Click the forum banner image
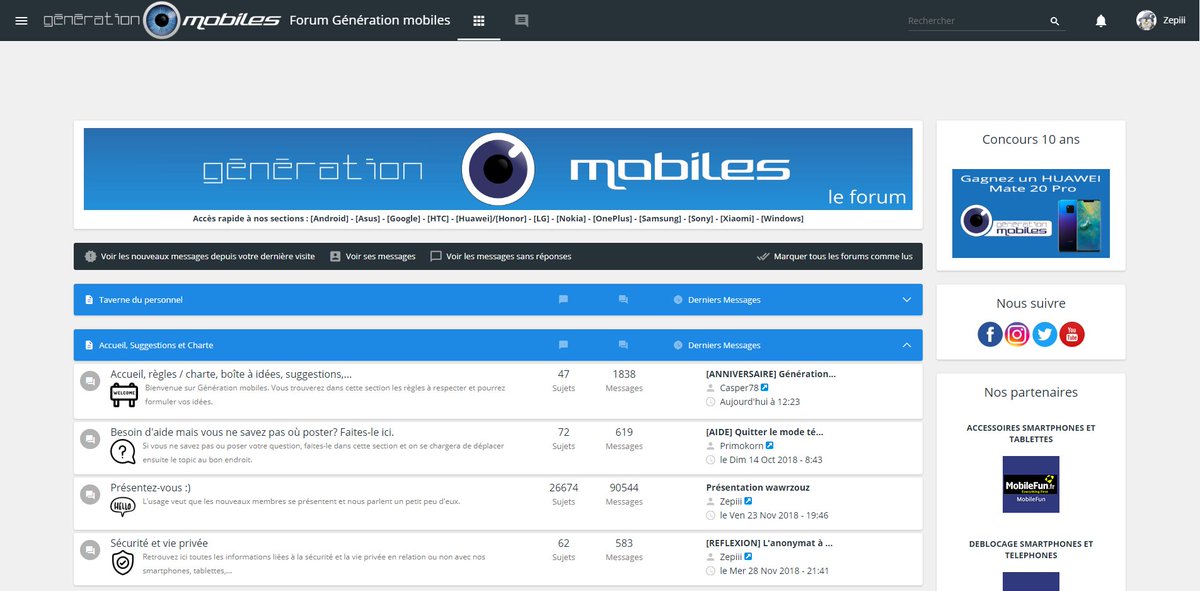This screenshot has width=1200, height=591. [x=498, y=169]
